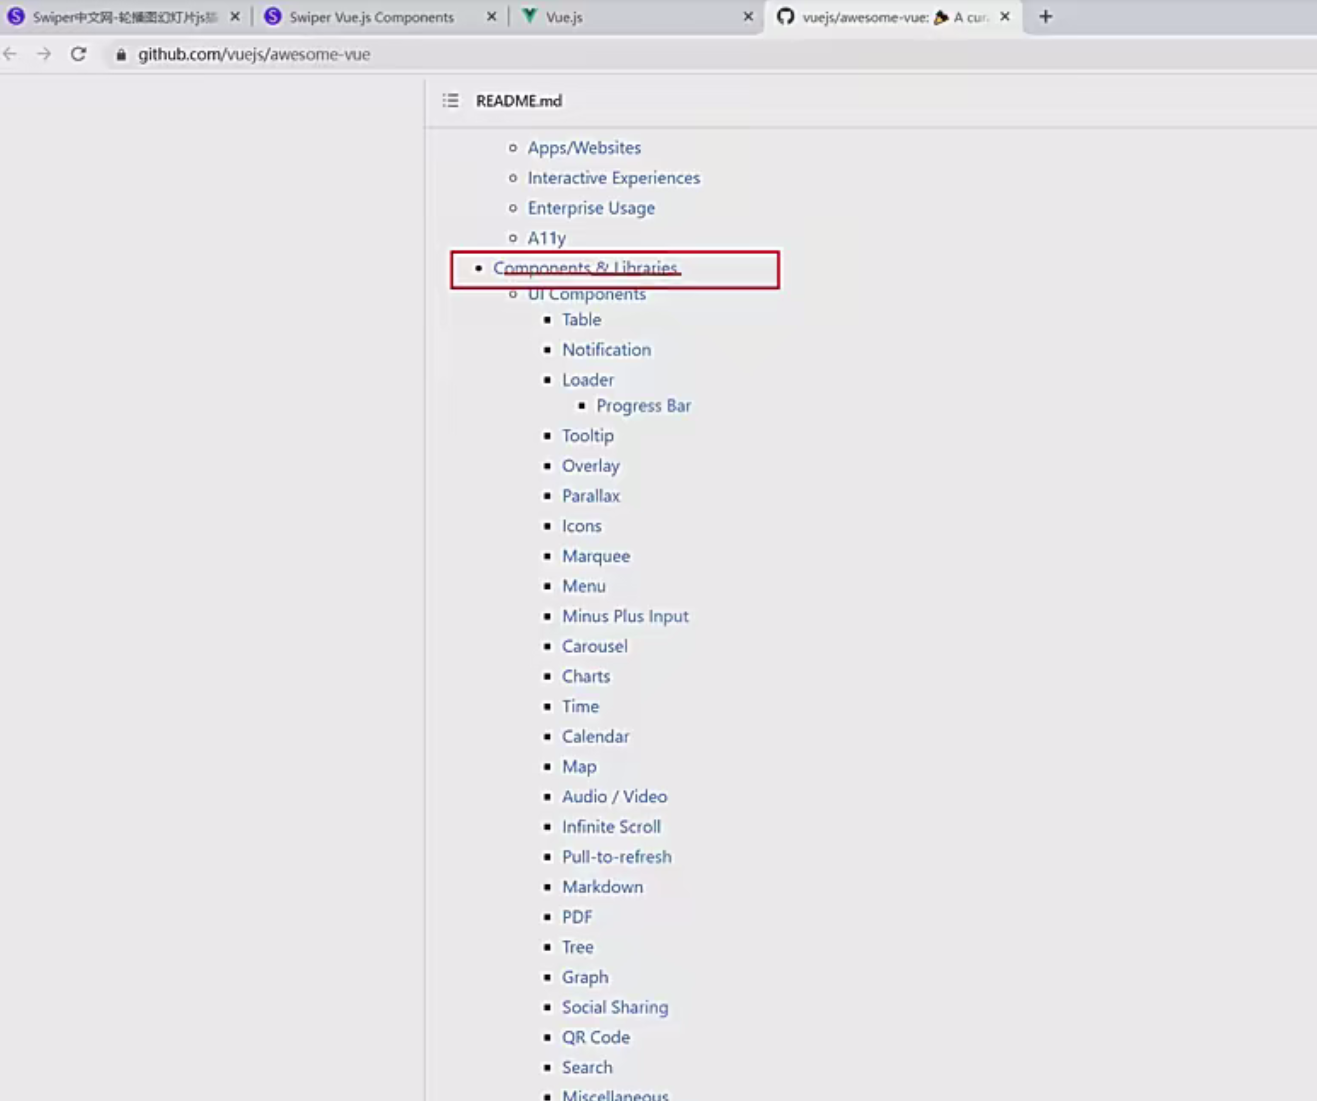1317x1101 pixels.
Task: Open the Minus Plus Input link
Action: point(625,615)
